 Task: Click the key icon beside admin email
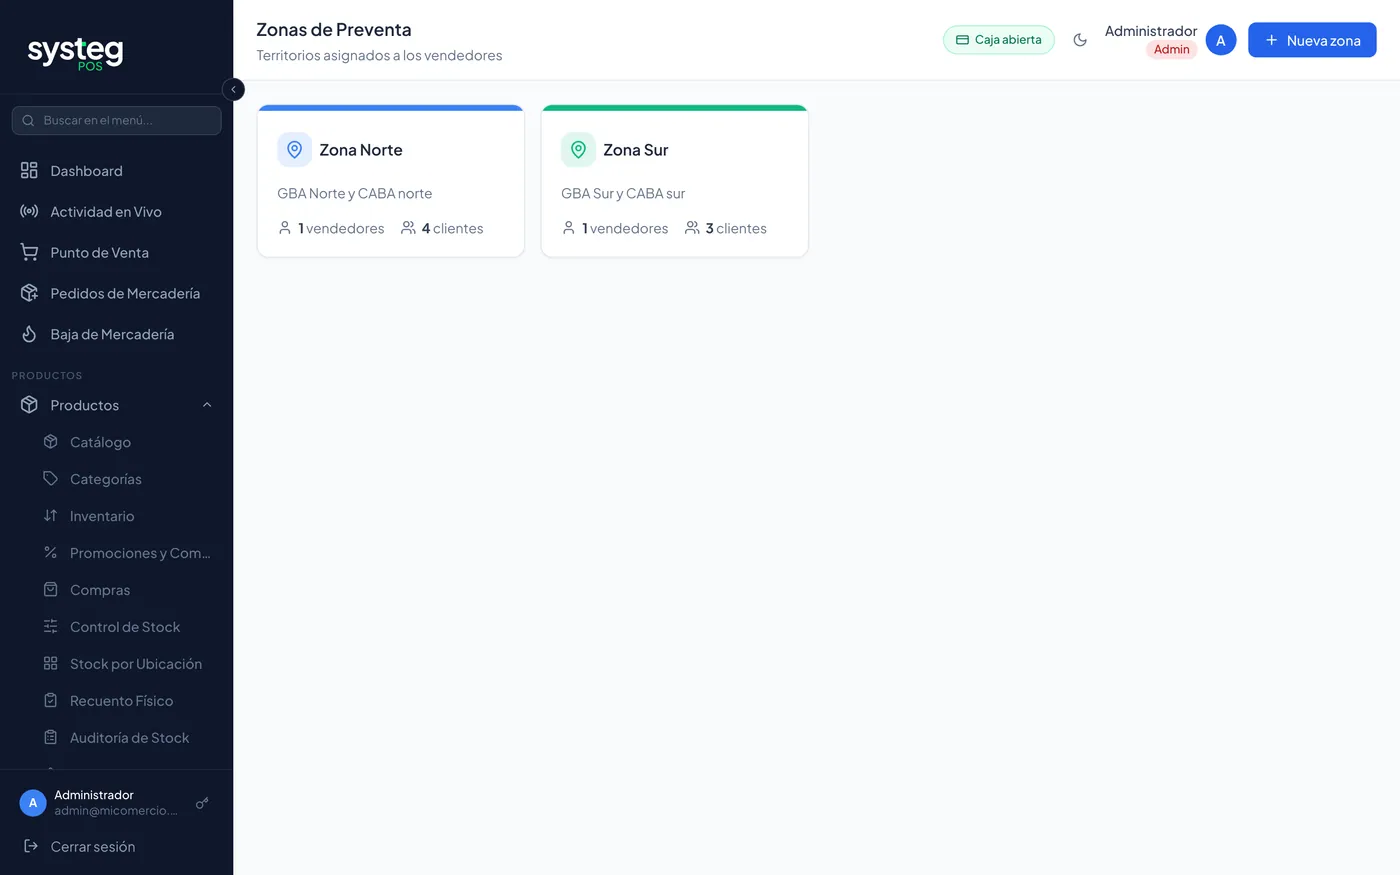[x=202, y=803]
